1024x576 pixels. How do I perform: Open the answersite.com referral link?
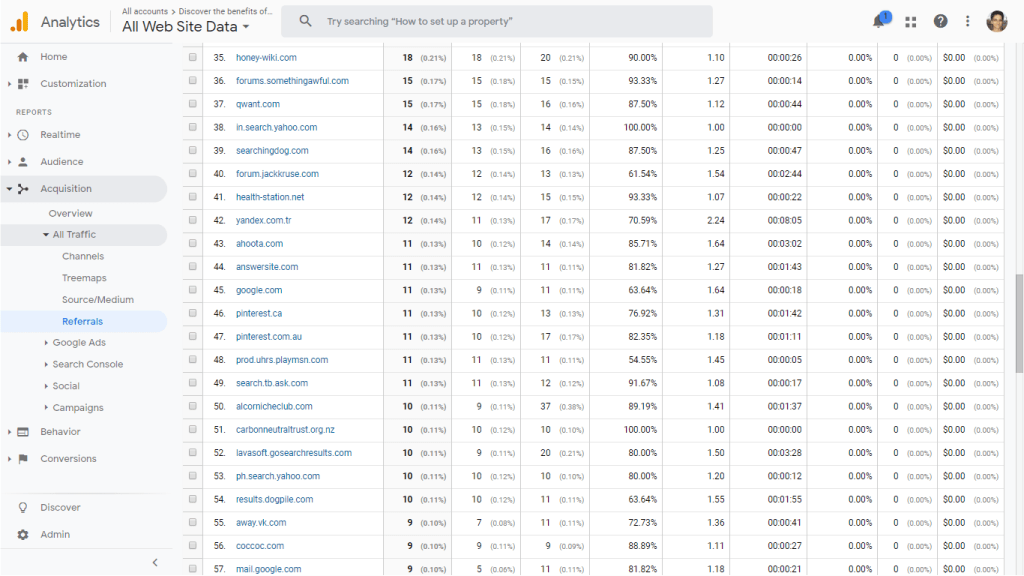coord(266,267)
